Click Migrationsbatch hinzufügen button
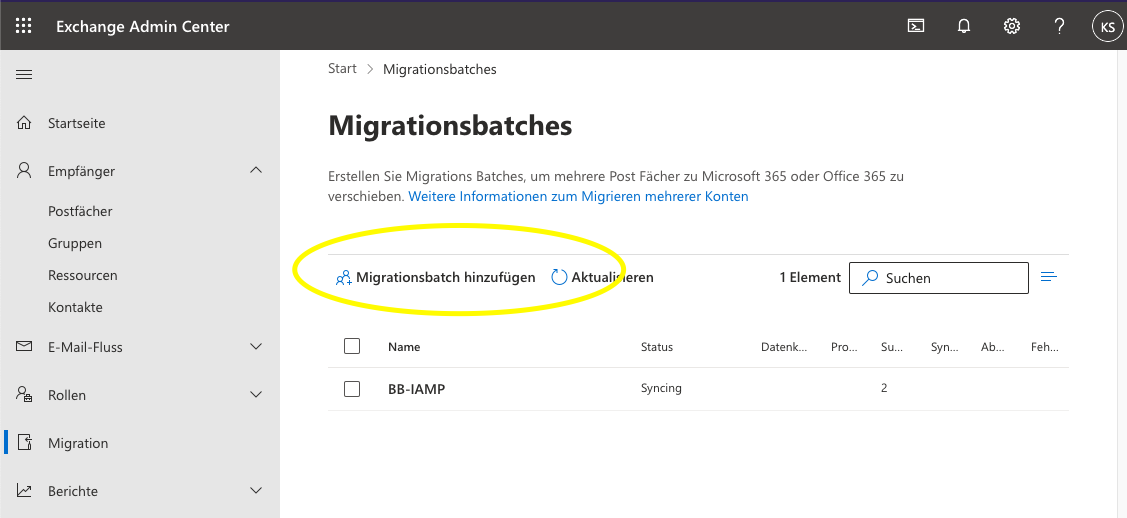1127x518 pixels. coord(436,277)
